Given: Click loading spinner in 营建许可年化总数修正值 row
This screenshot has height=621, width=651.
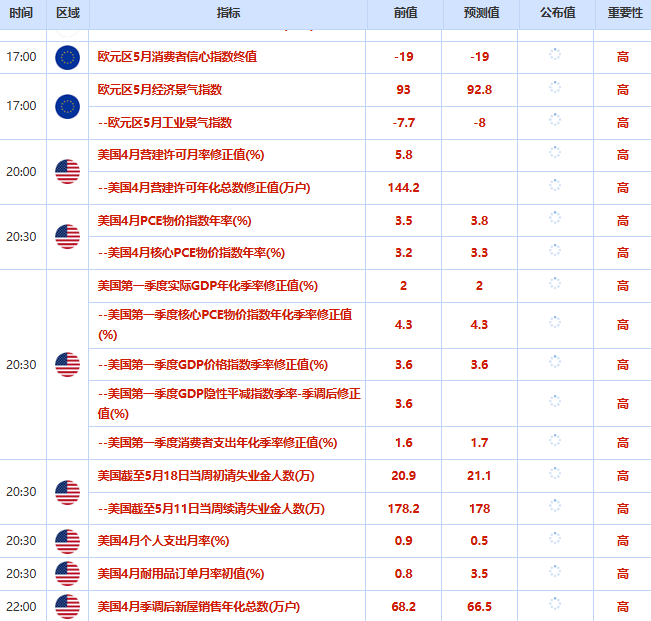Looking at the screenshot, I should click(x=555, y=185).
